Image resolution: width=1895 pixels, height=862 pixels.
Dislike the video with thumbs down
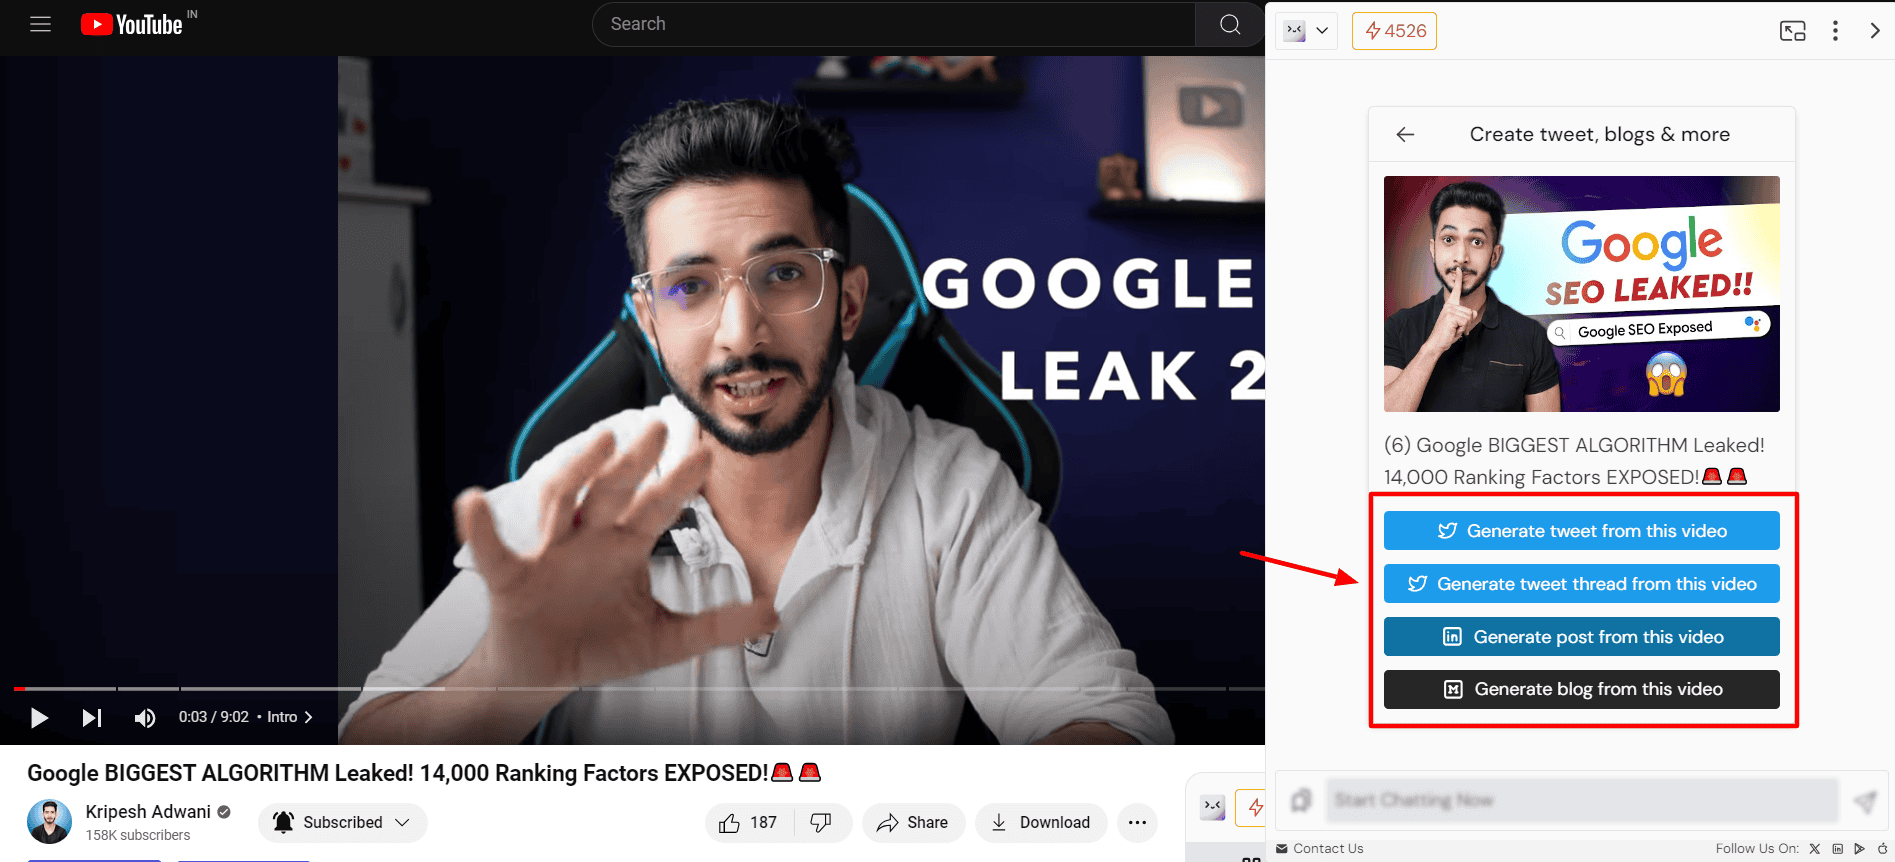point(821,822)
